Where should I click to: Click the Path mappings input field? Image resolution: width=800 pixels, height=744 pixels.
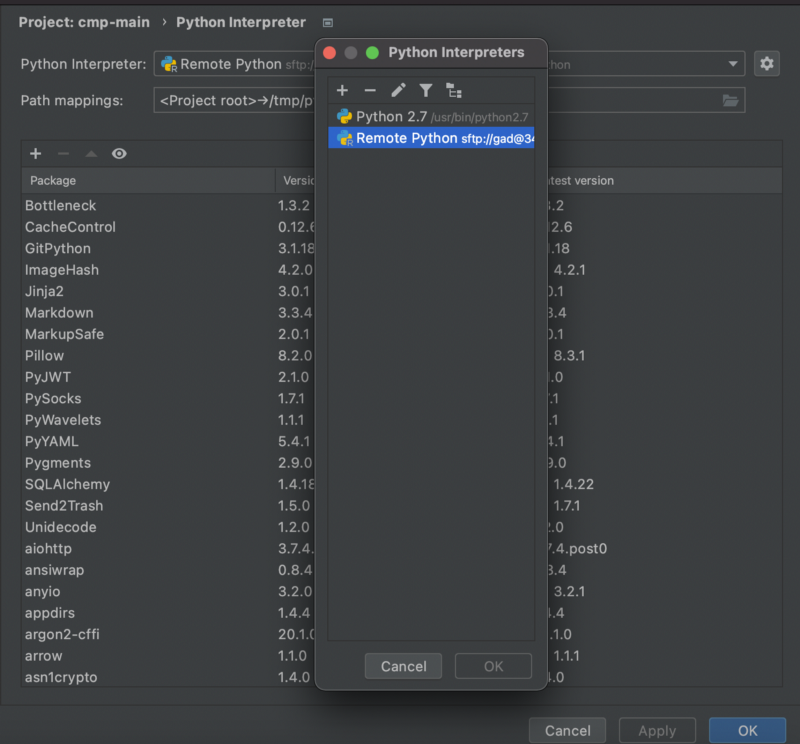(449, 101)
